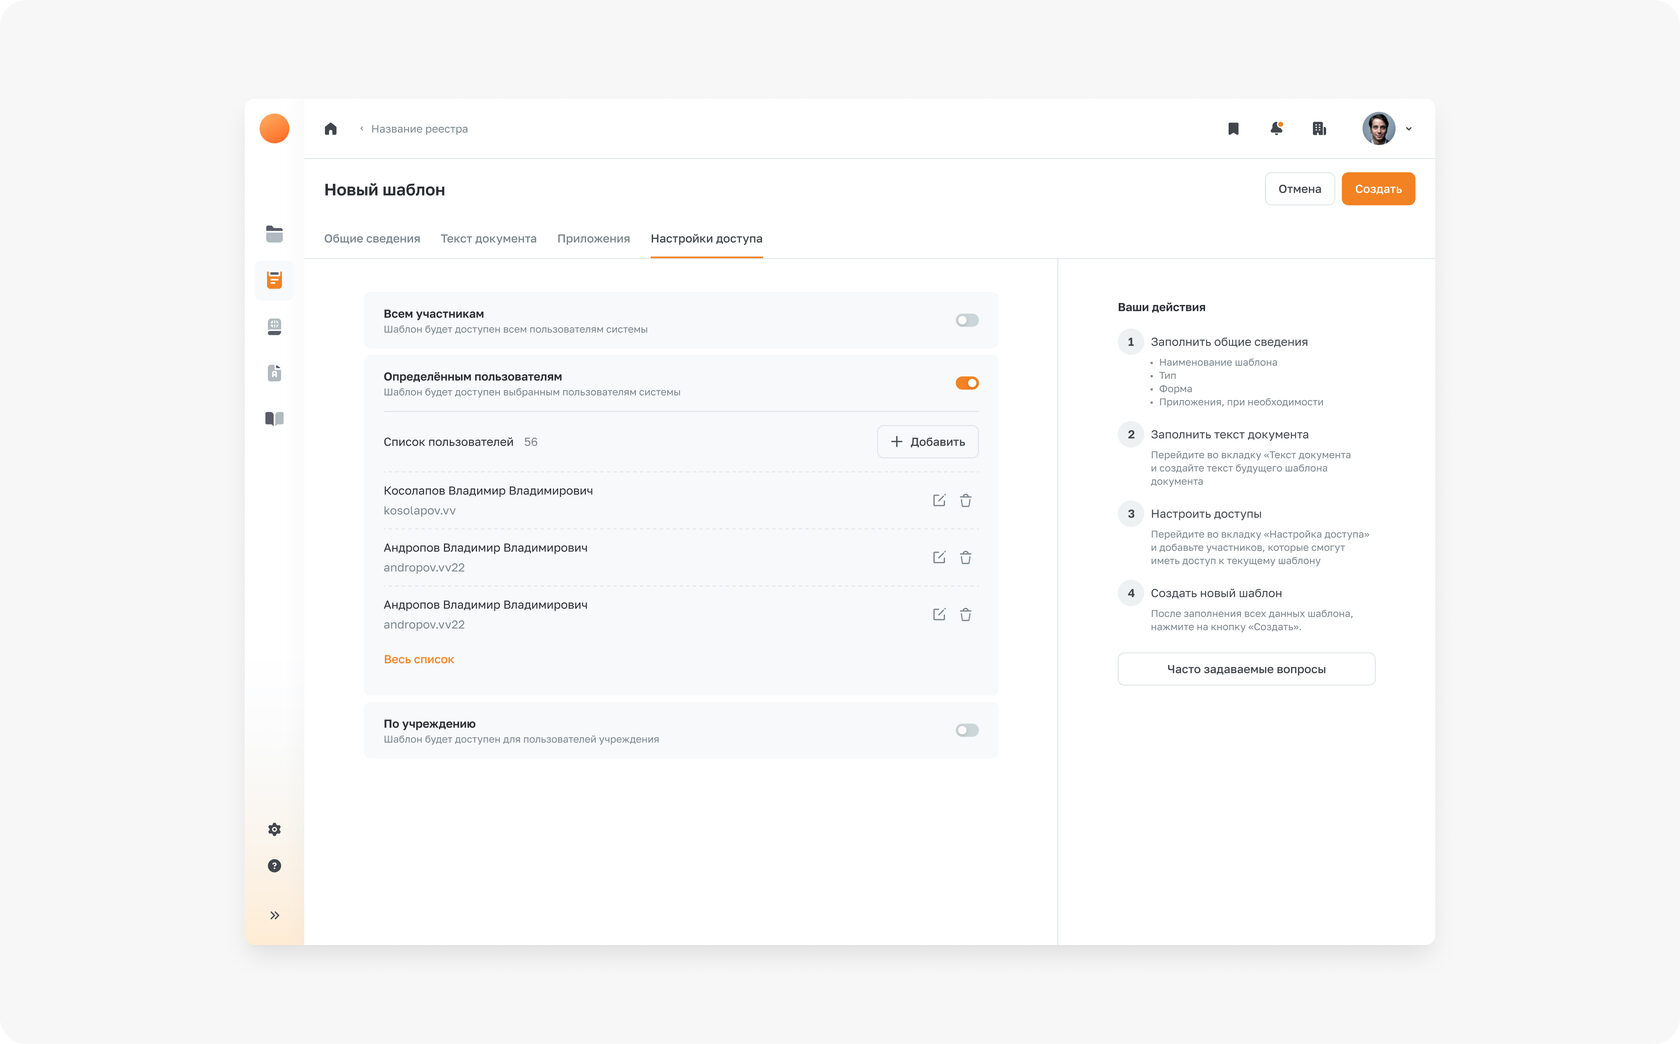This screenshot has width=1680, height=1044.
Task: Click Добавить to add user
Action: tap(927, 442)
